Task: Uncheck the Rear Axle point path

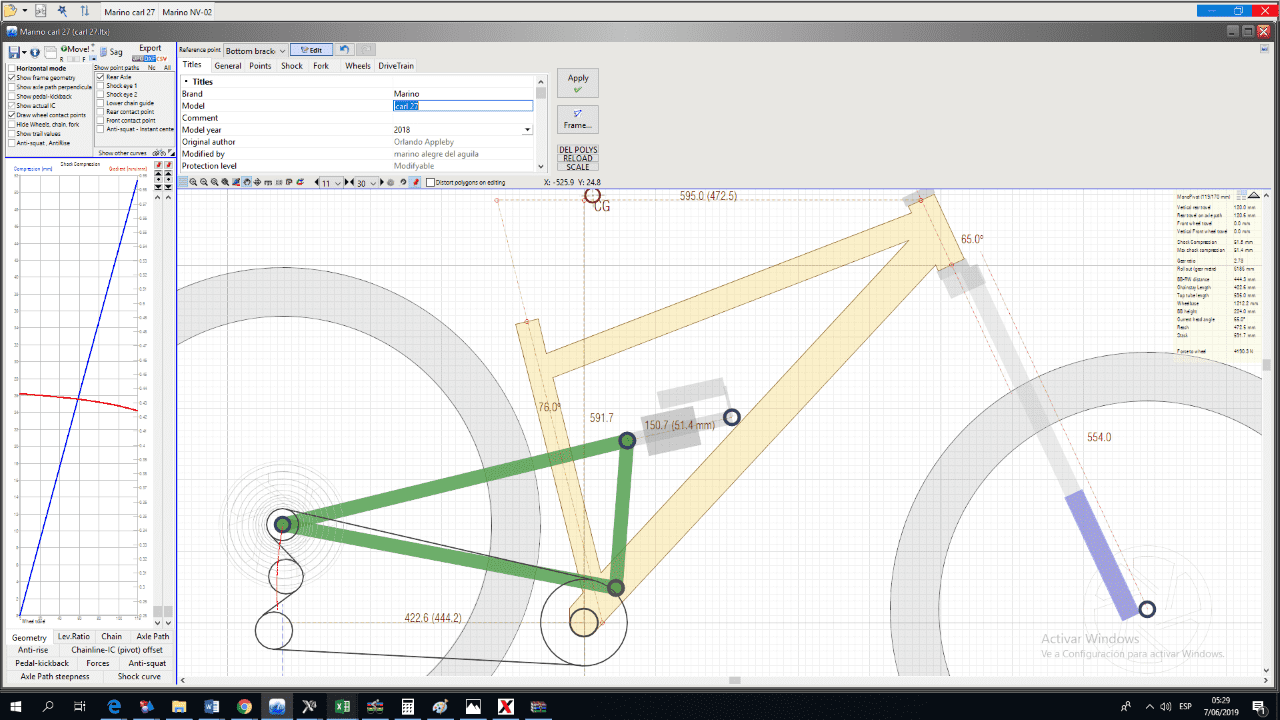Action: point(100,77)
